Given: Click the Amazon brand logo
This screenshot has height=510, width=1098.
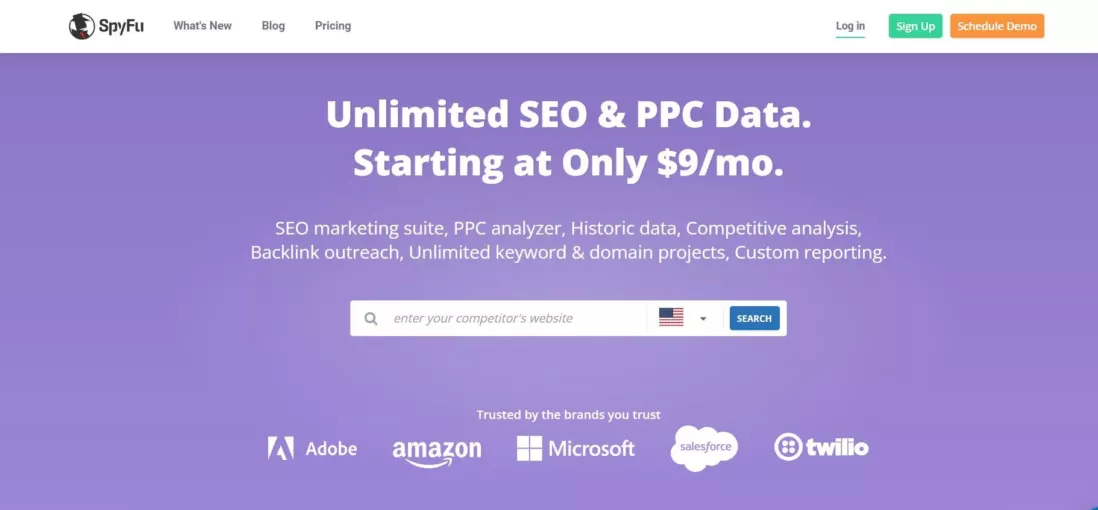Looking at the screenshot, I should coord(436,451).
